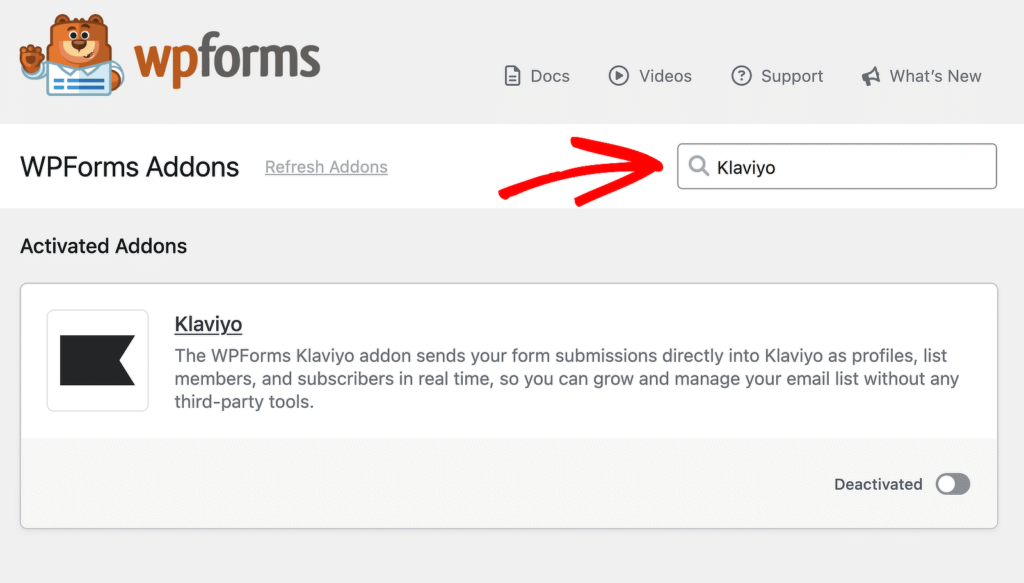Viewport: 1024px width, 583px height.
Task: Click the Refresh Addons link
Action: click(326, 167)
